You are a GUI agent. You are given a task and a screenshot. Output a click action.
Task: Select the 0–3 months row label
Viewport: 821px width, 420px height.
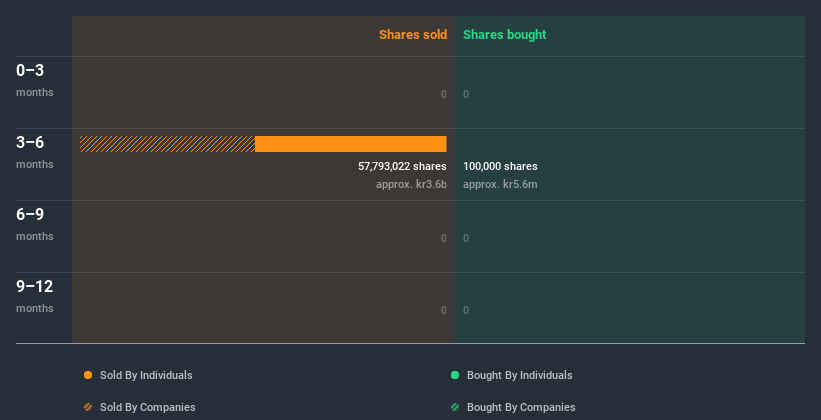35,80
